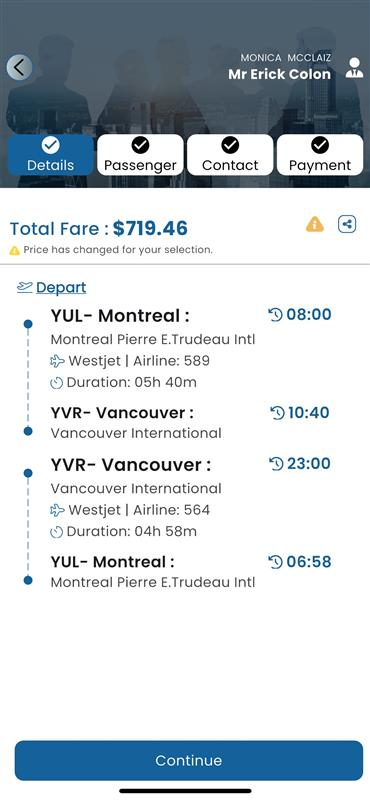Switch to the Details step tab
This screenshot has width=370, height=800.
[51, 155]
